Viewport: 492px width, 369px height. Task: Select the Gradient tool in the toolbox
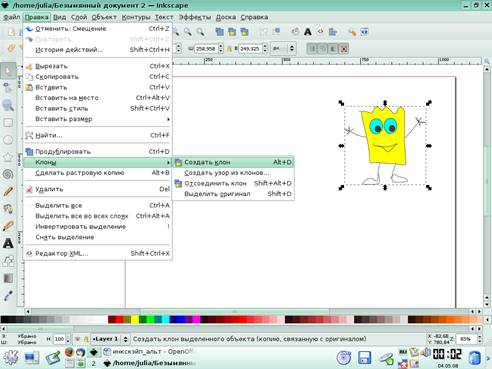pos(8,278)
